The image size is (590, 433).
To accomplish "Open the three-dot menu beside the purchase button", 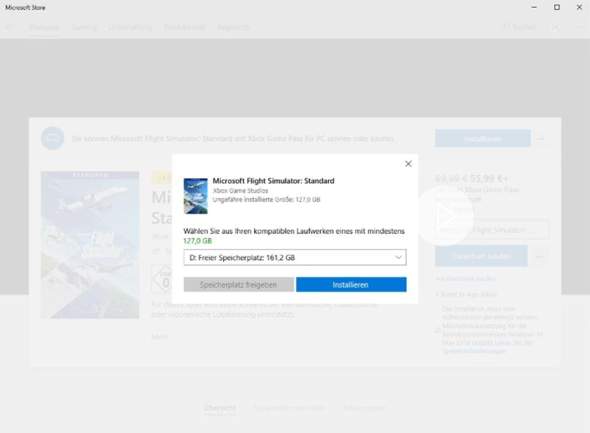I will [x=539, y=257].
